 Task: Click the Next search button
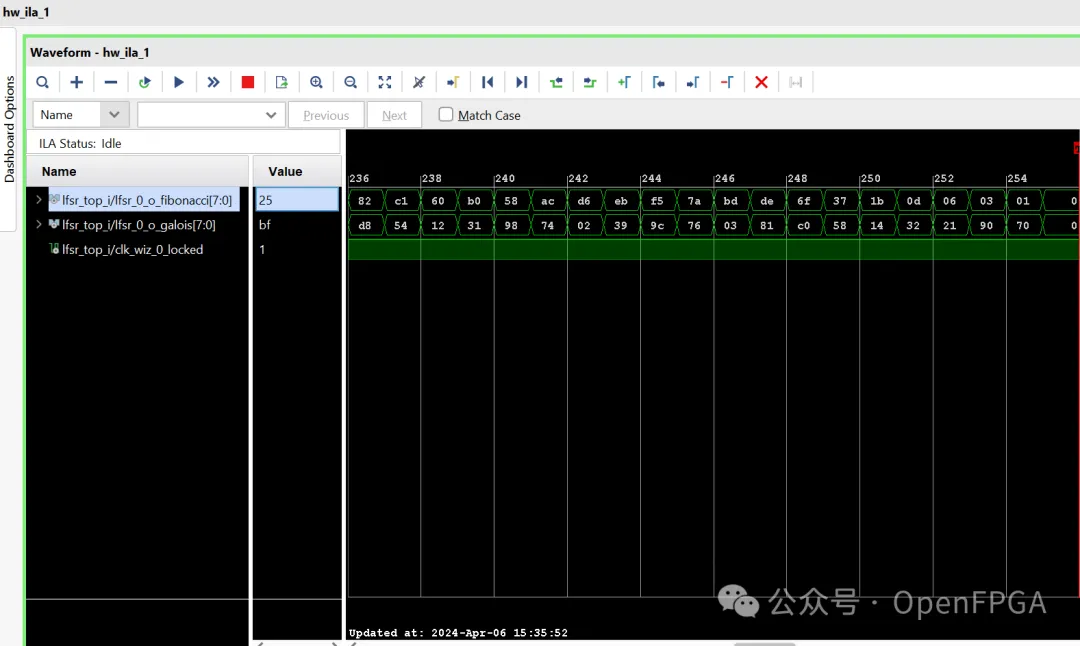pos(394,115)
